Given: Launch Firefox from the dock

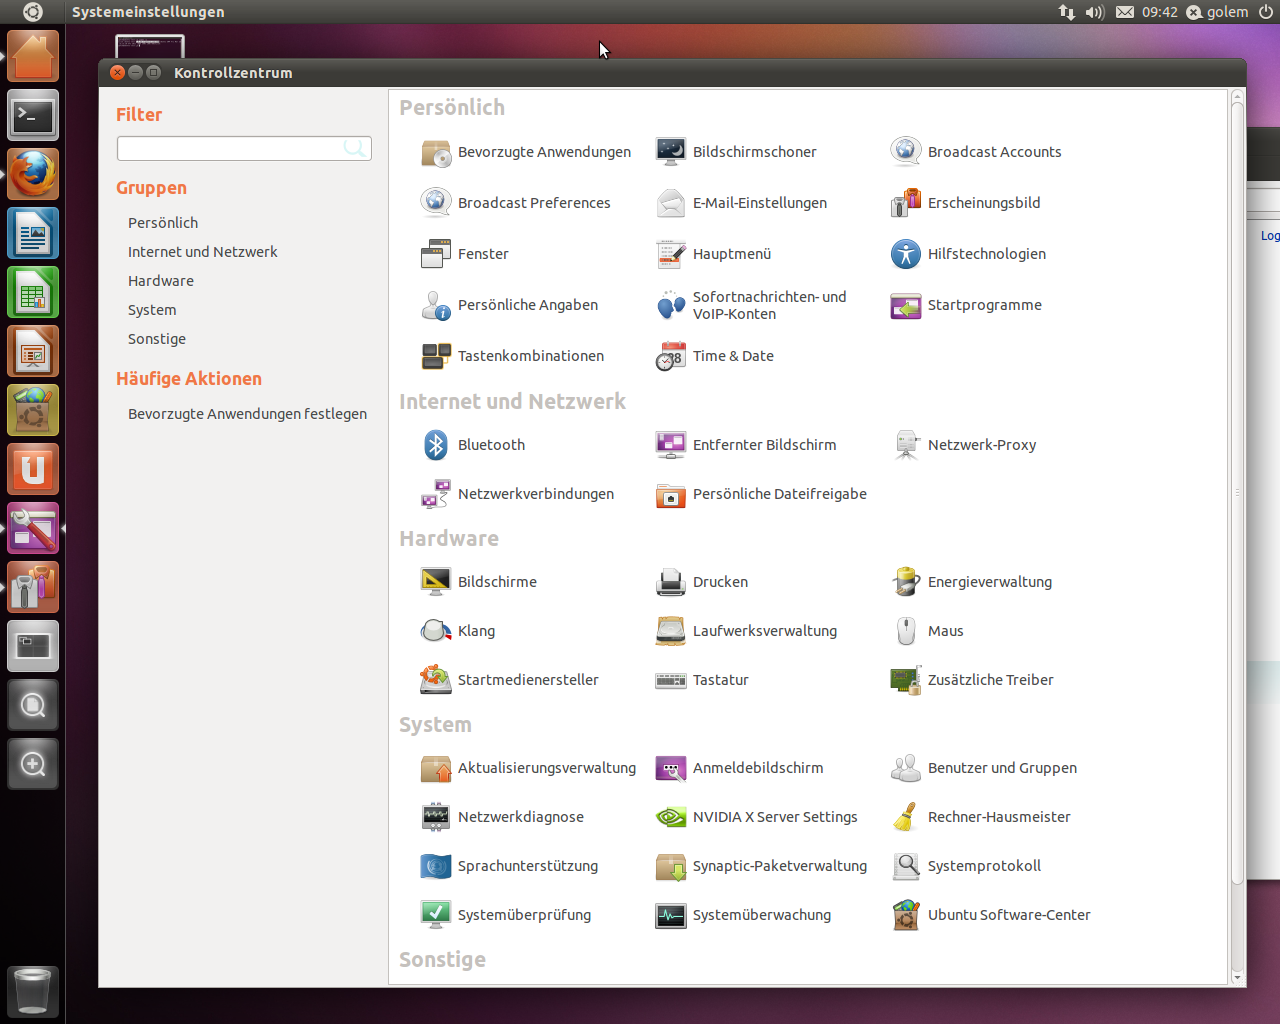Looking at the screenshot, I should [33, 174].
